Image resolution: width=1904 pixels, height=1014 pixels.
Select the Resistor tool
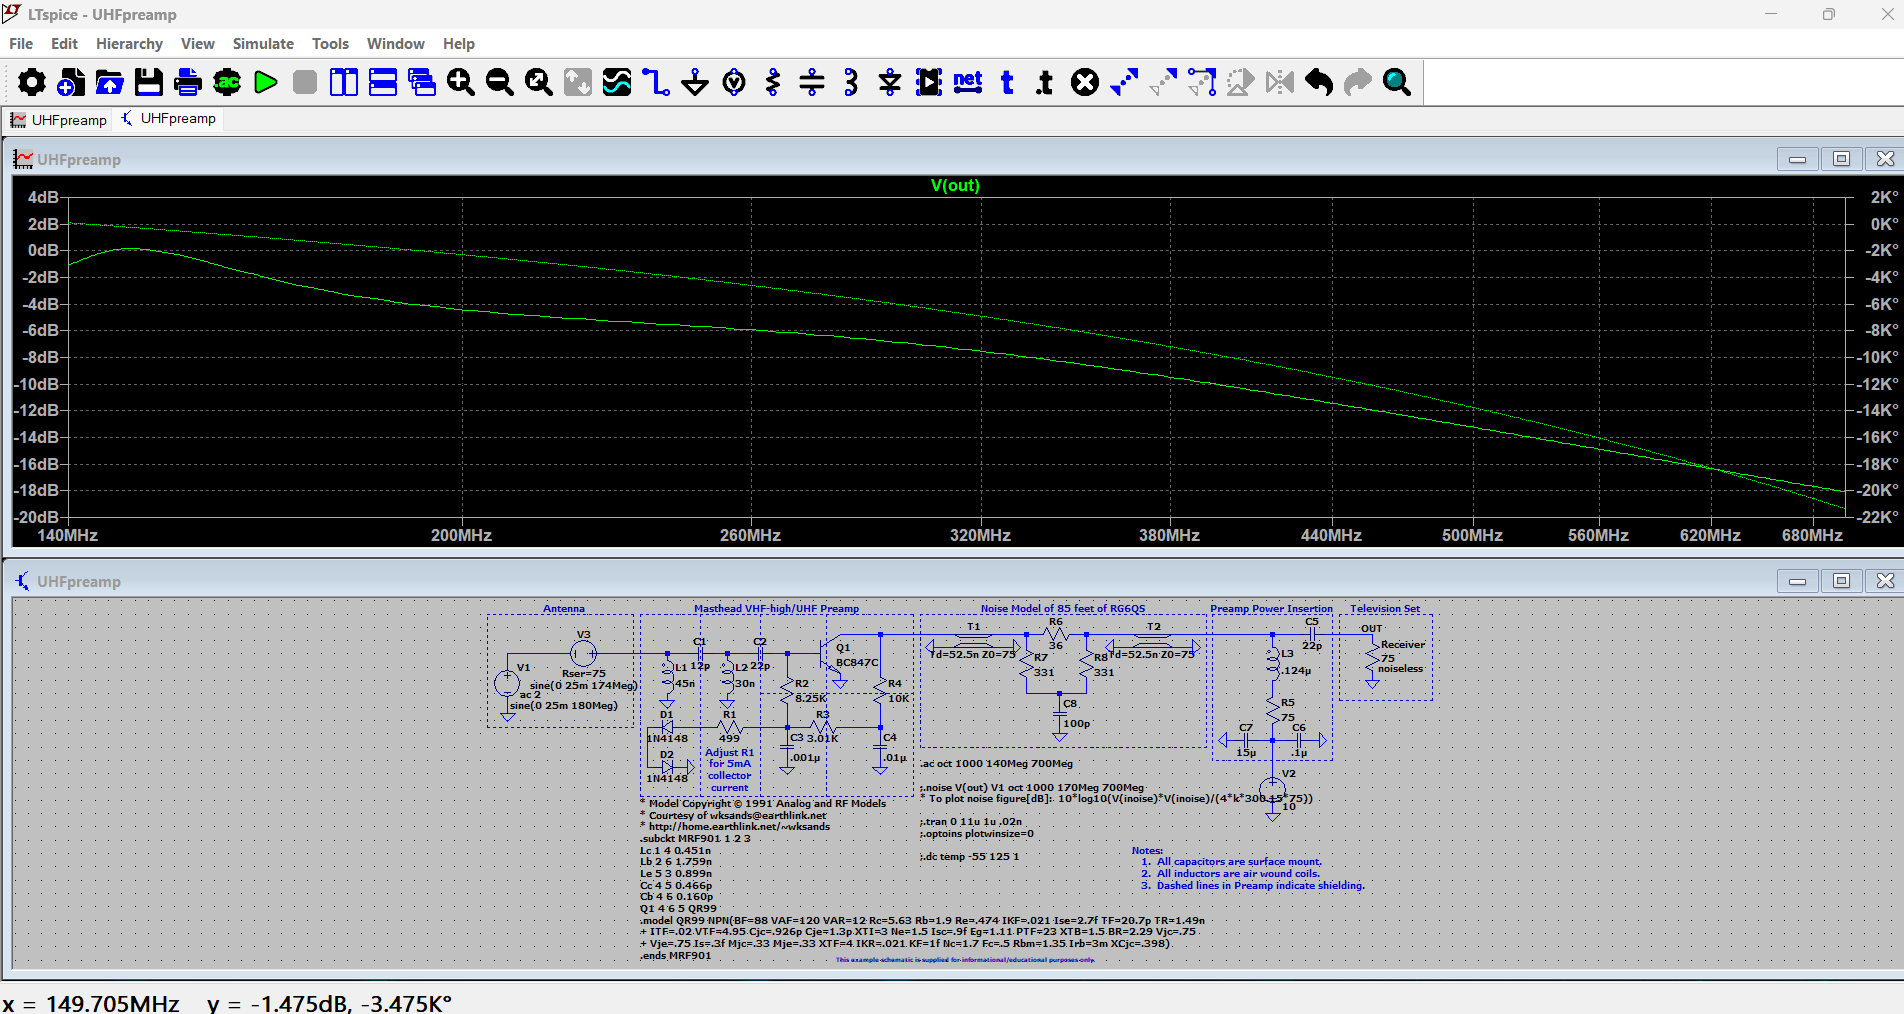point(773,82)
